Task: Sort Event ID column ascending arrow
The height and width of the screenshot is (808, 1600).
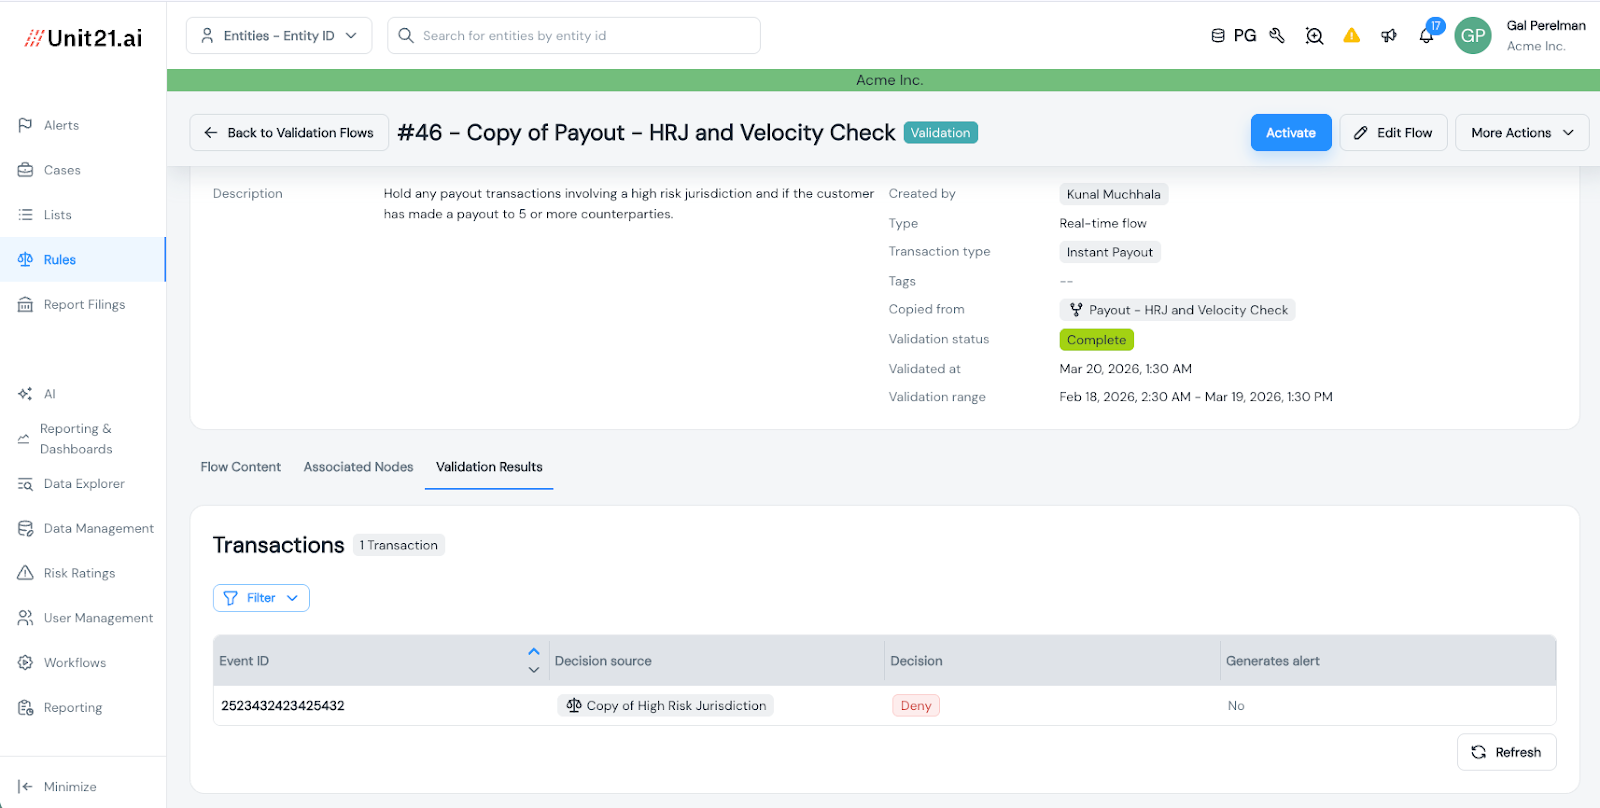Action: 534,652
